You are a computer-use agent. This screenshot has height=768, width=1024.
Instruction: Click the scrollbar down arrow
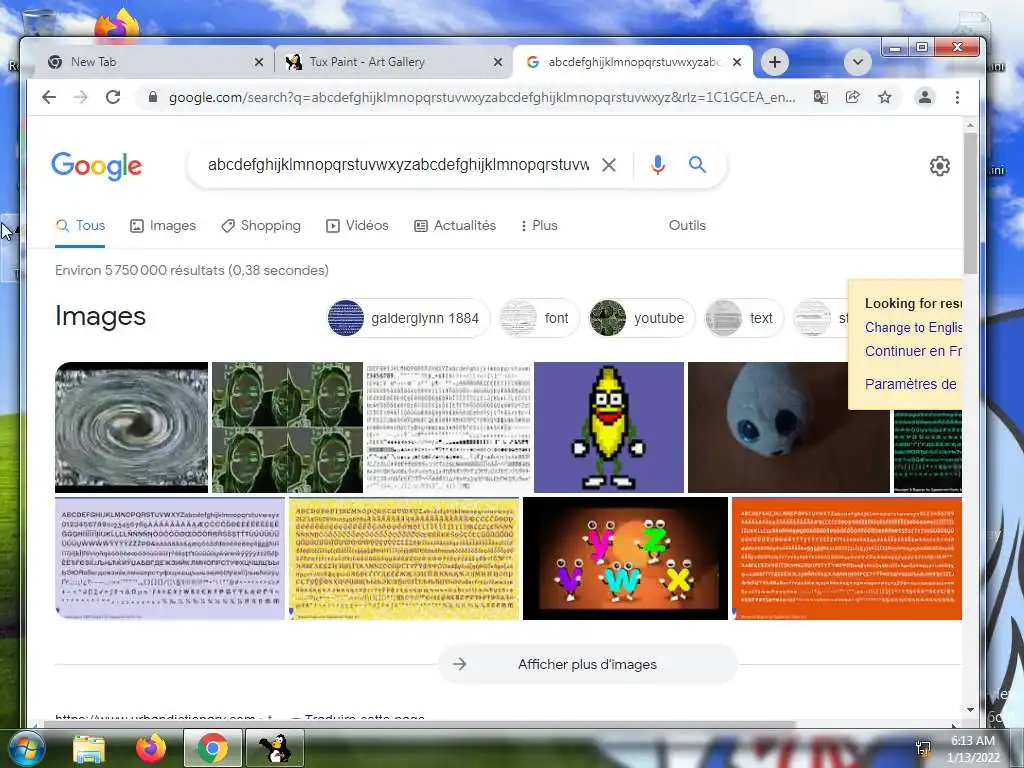(x=970, y=710)
